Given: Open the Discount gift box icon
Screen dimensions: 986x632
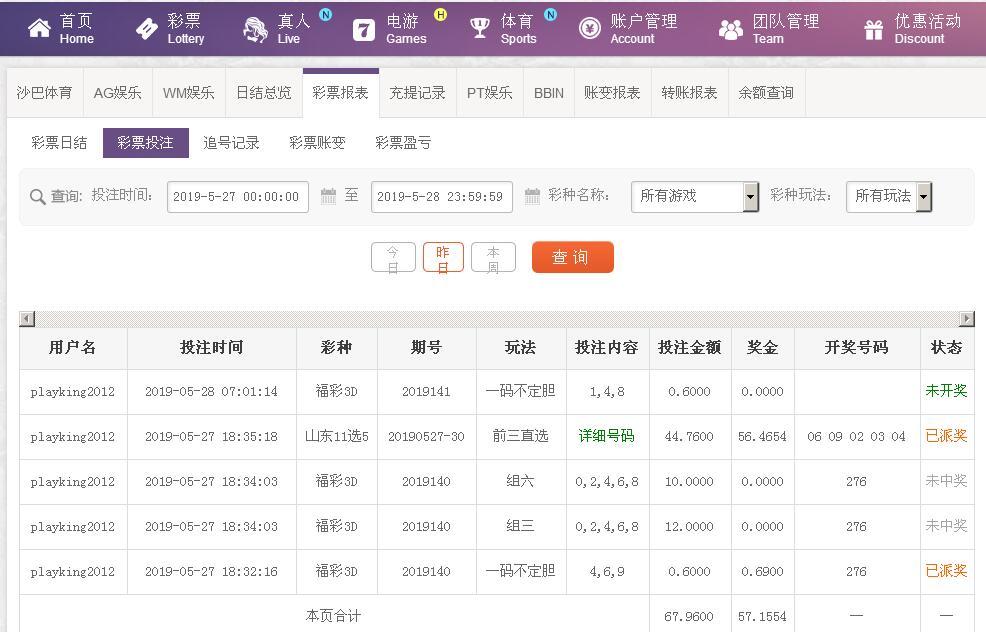Looking at the screenshot, I should pos(873,30).
